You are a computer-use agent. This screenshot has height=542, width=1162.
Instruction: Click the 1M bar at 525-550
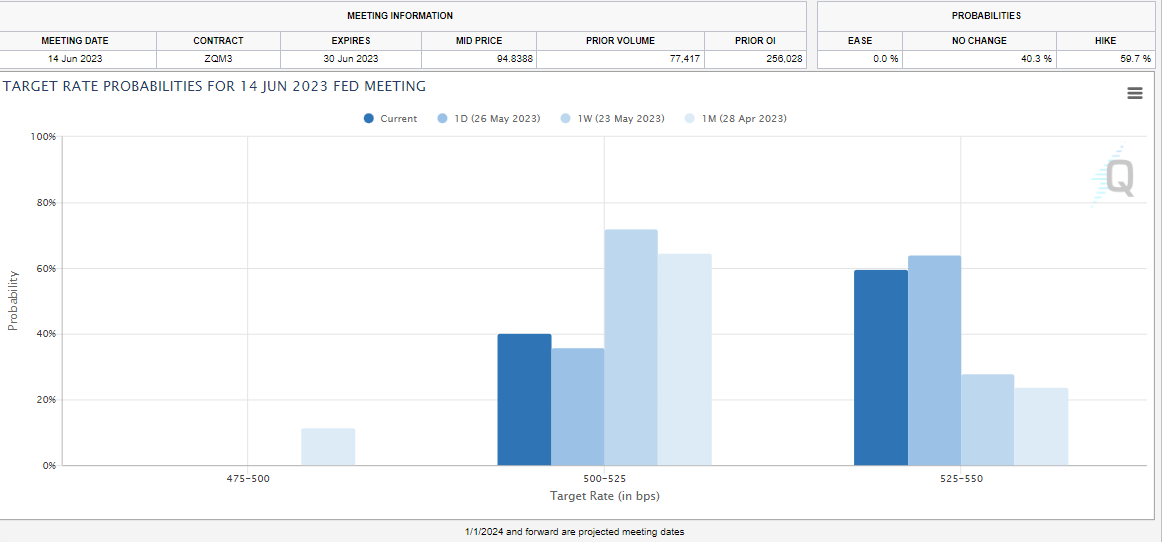tap(1041, 426)
